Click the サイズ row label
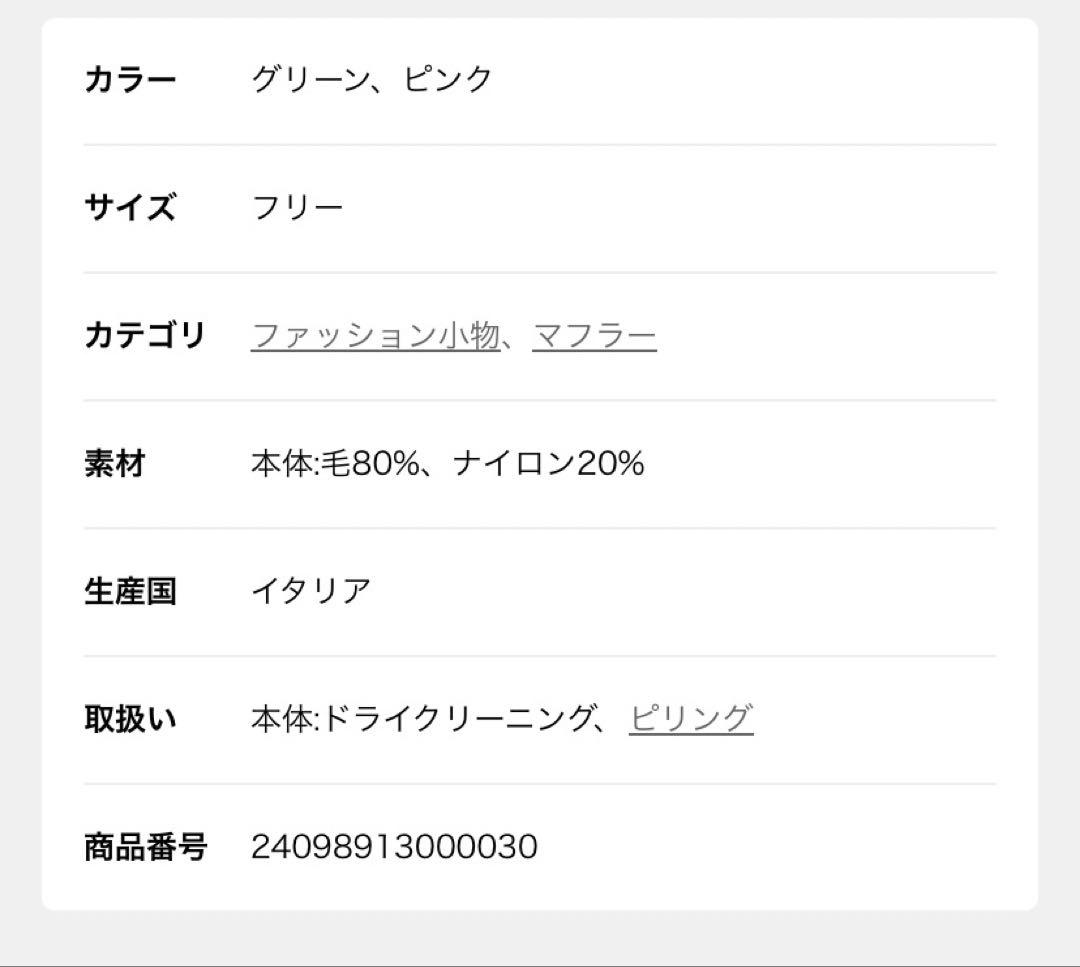 point(130,208)
